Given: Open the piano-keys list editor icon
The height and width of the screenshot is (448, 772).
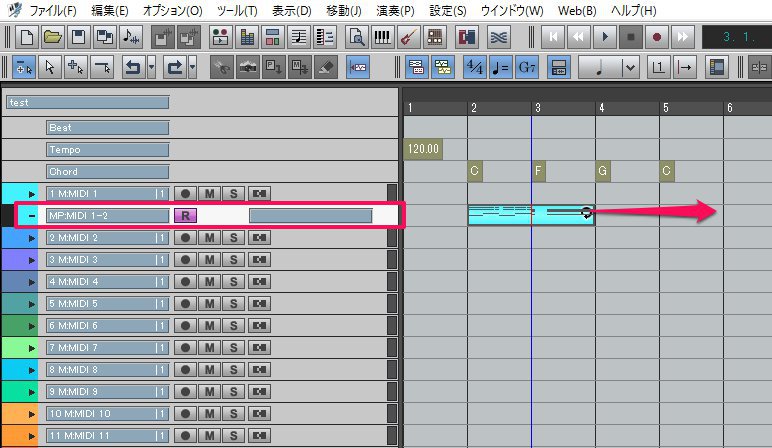Looking at the screenshot, I should (325, 37).
